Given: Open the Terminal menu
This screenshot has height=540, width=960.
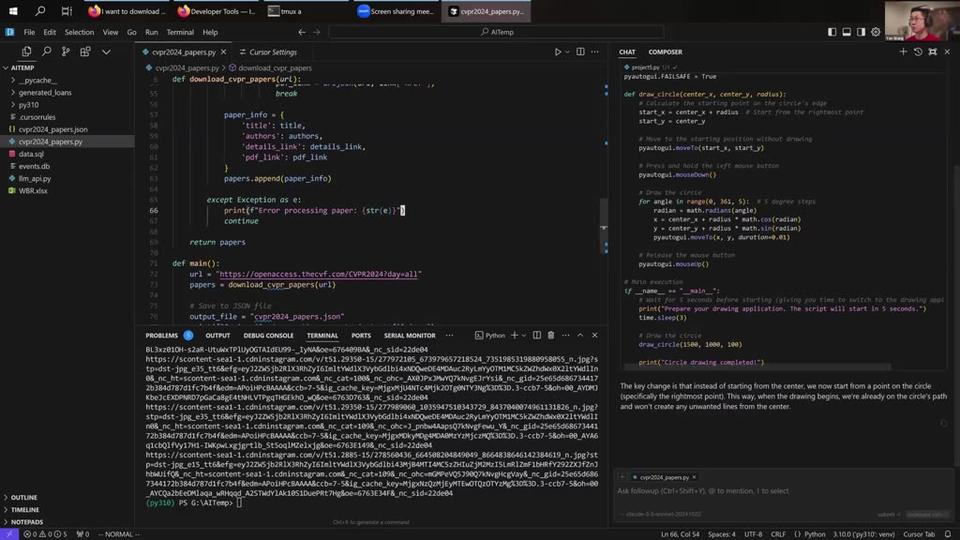Looking at the screenshot, I should pyautogui.click(x=180, y=32).
